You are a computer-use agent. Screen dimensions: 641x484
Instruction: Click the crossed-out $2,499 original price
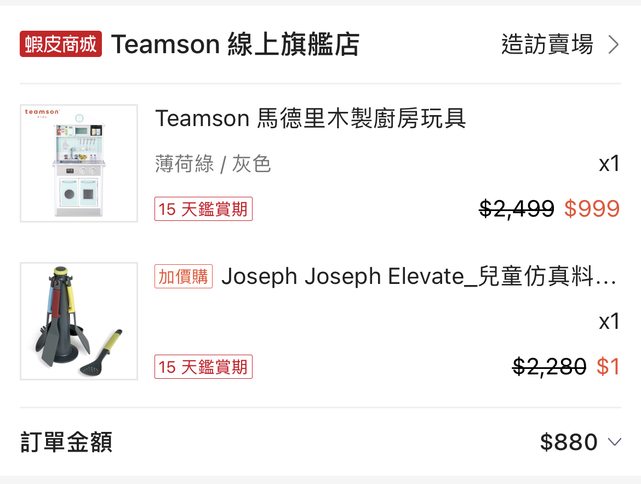point(516,209)
